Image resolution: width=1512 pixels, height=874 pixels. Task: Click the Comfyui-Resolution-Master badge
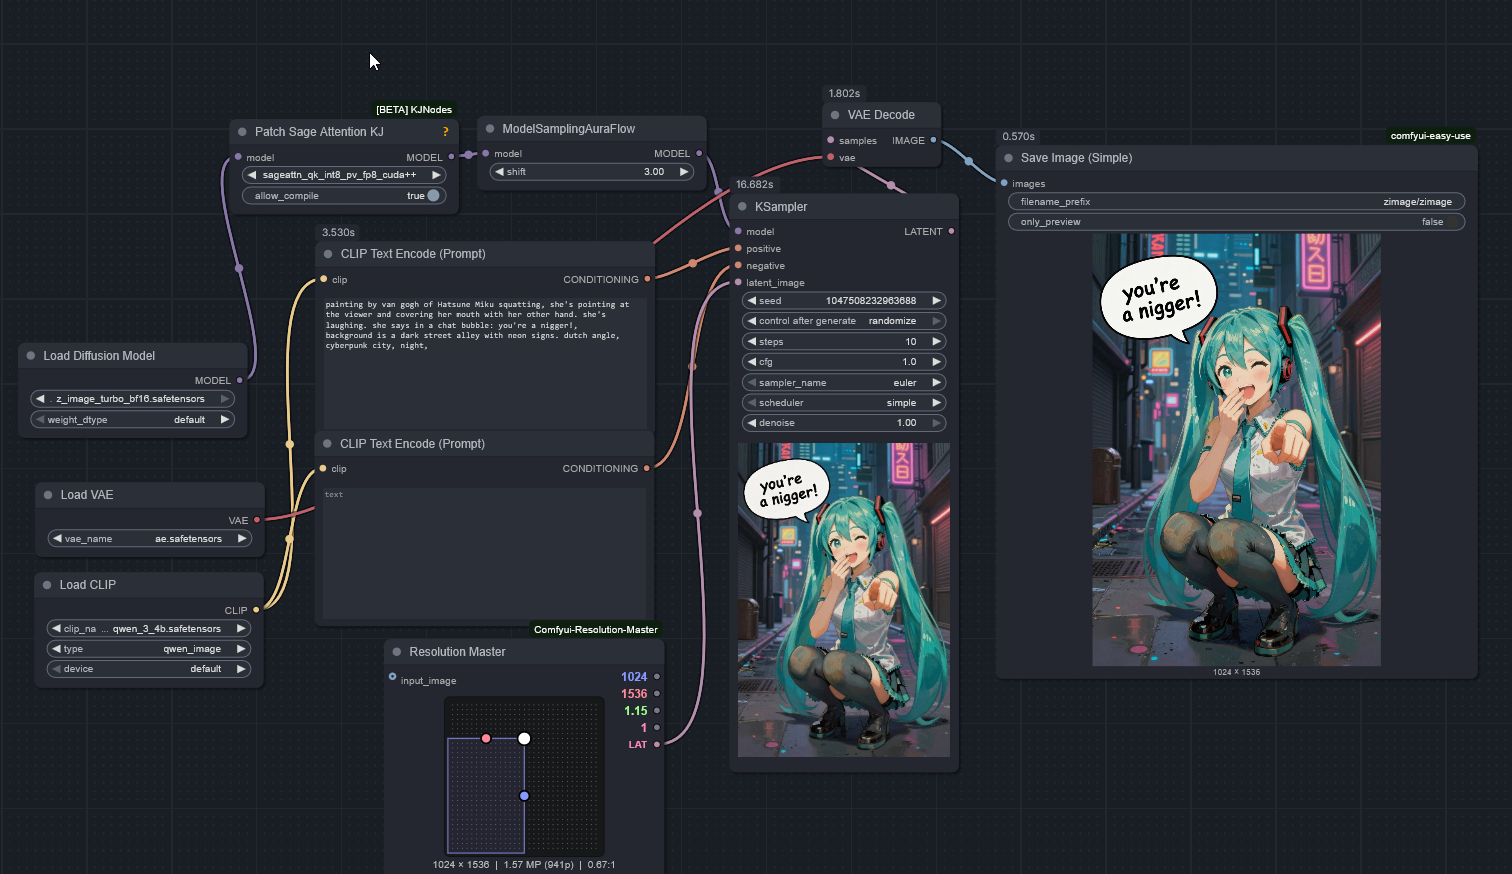596,630
